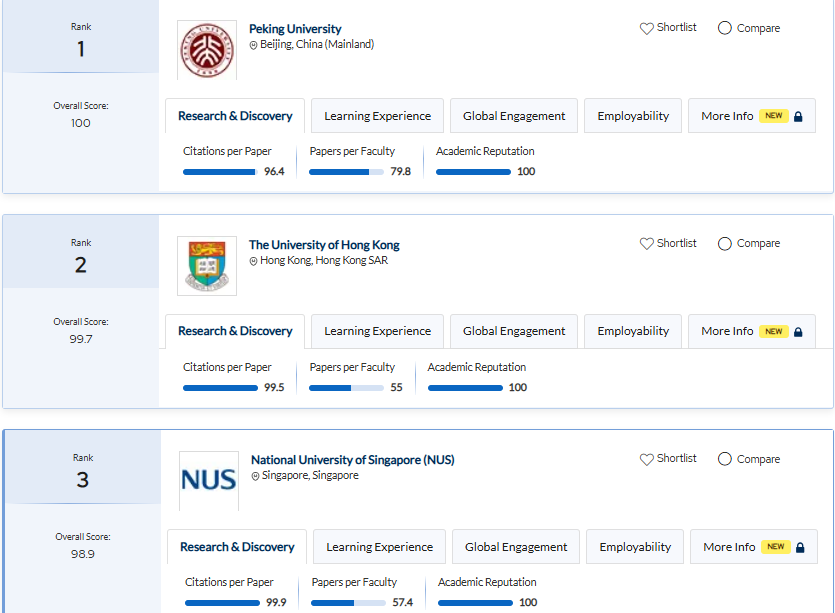Toggle Compare for University of Hong Kong

tap(725, 243)
